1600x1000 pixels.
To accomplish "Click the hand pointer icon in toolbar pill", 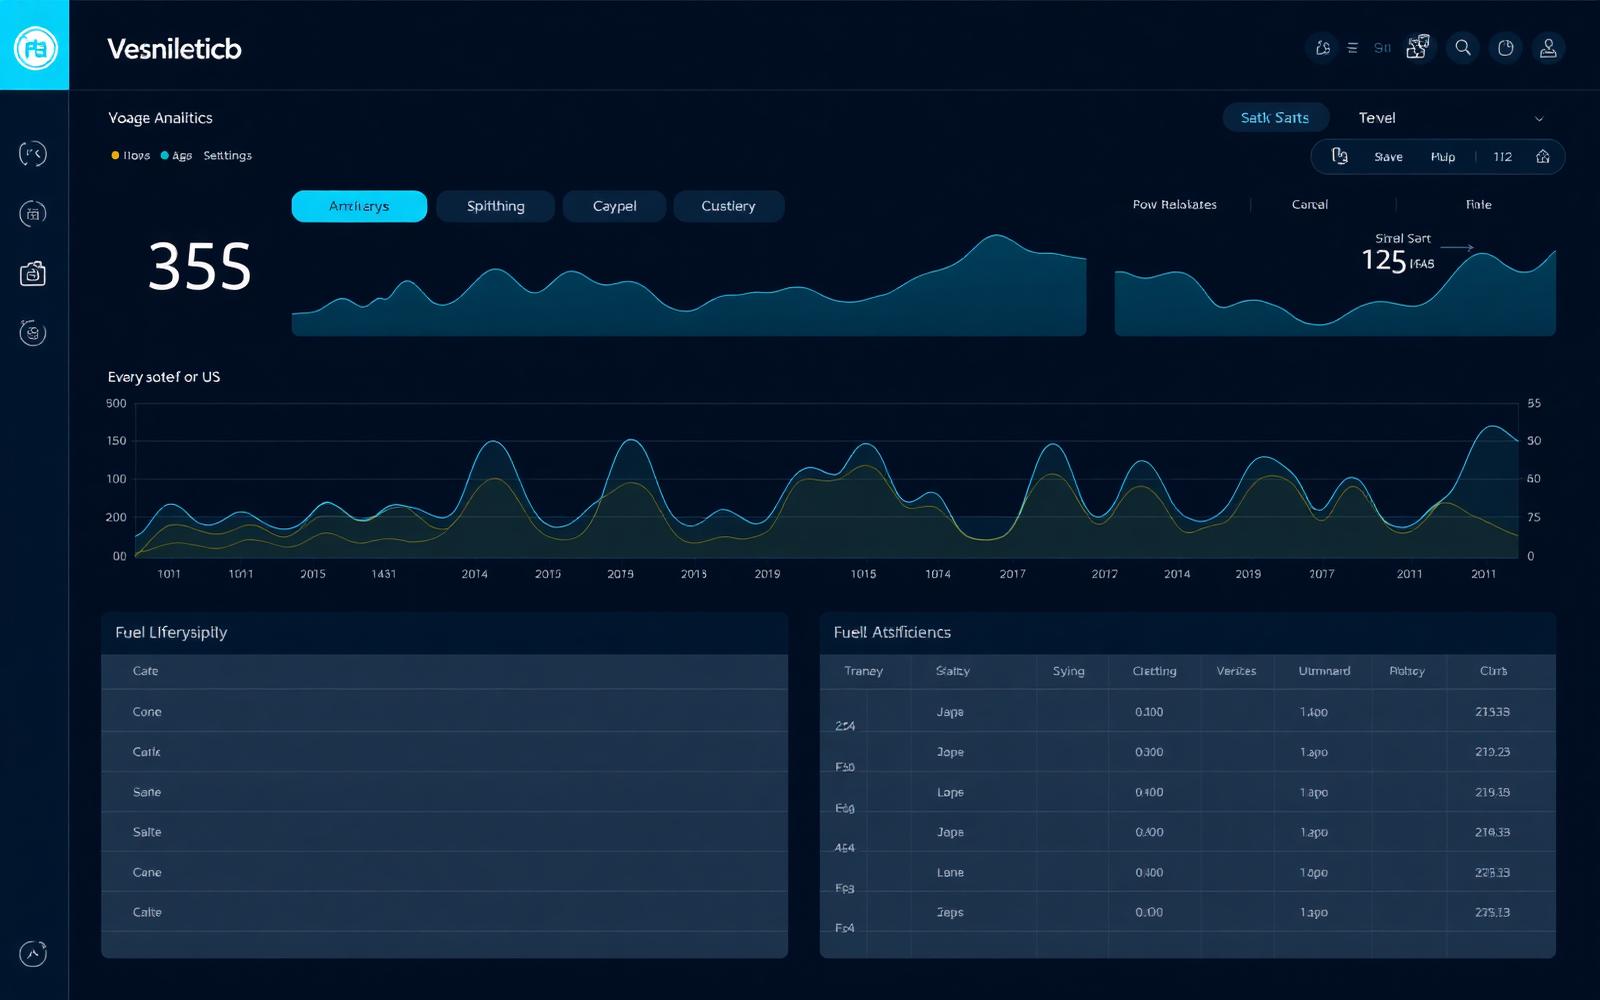I will tap(1340, 156).
